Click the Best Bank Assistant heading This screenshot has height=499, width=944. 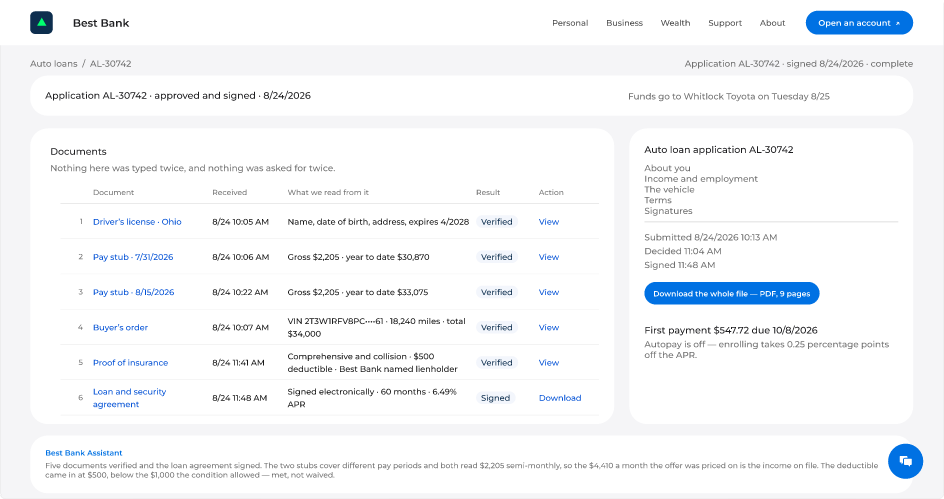point(84,453)
